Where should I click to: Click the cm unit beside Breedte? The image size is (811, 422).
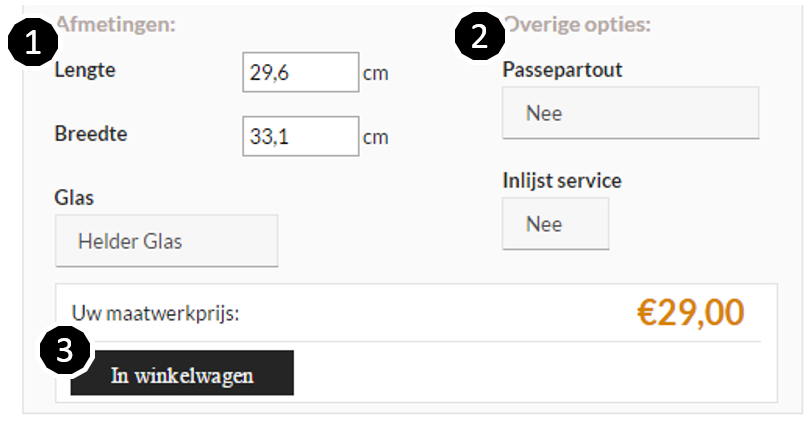[376, 138]
